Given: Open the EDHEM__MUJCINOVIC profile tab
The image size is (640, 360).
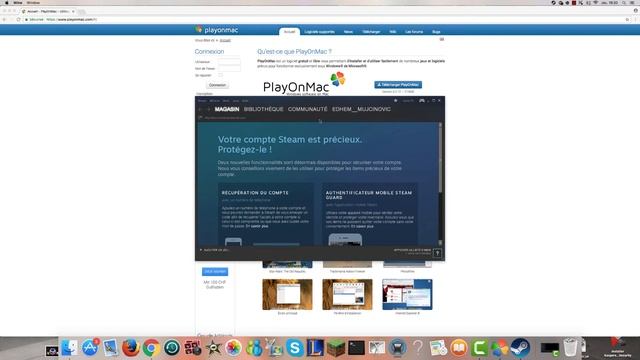Looking at the screenshot, I should (x=361, y=109).
